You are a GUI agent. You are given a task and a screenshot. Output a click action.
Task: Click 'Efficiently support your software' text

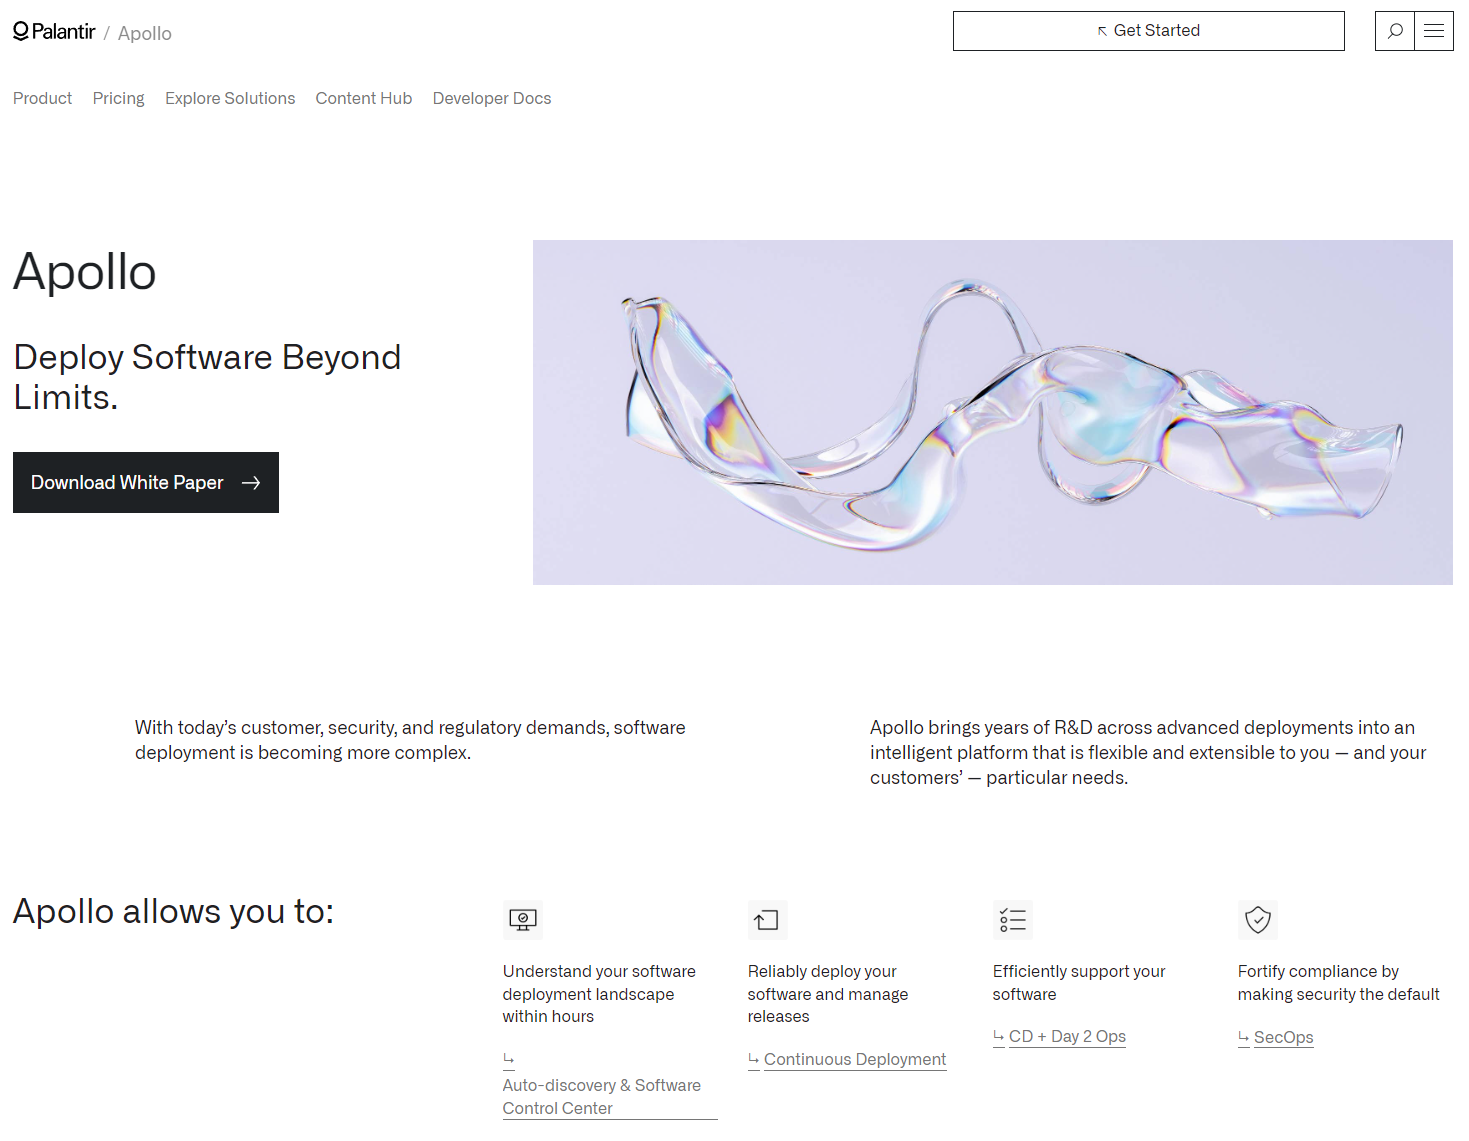point(1079,982)
